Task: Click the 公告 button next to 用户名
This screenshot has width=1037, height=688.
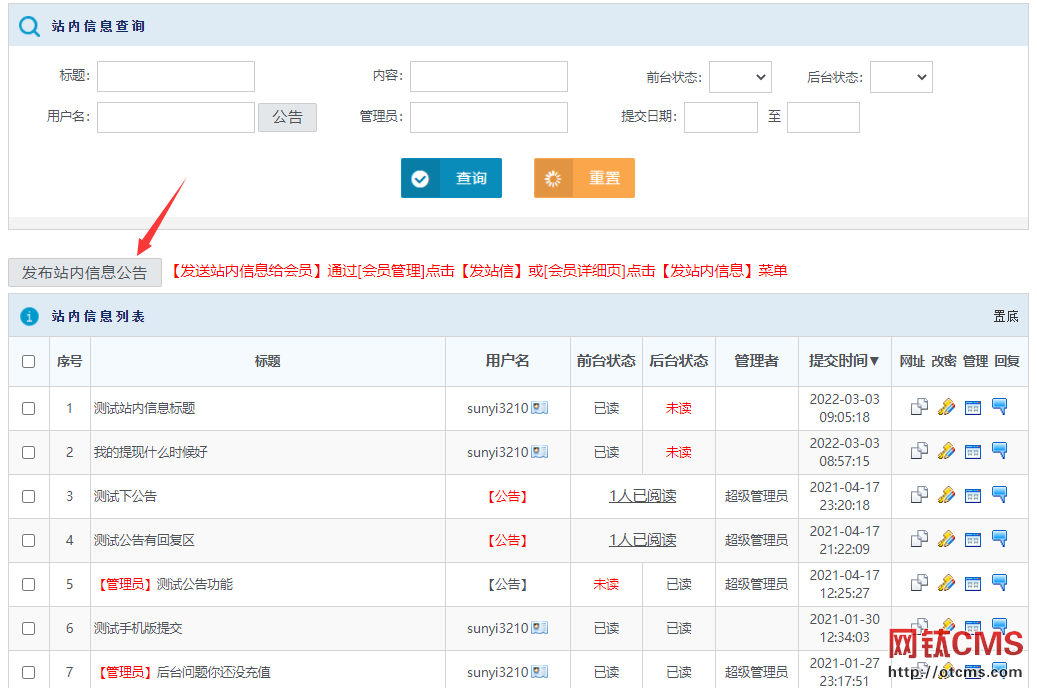Action: [x=287, y=117]
